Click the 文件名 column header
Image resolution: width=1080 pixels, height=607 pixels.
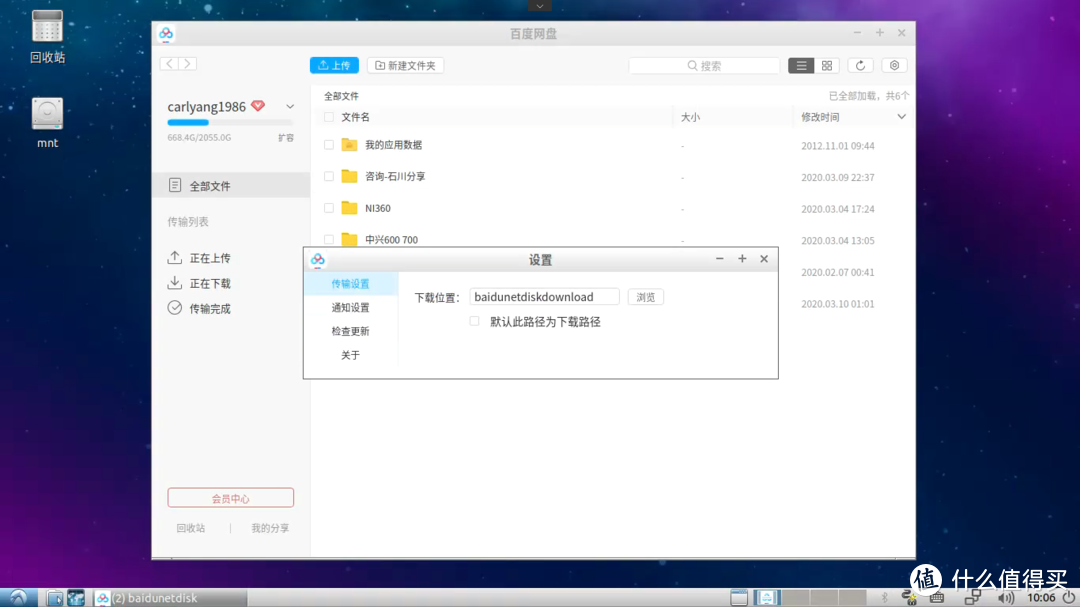click(x=355, y=117)
